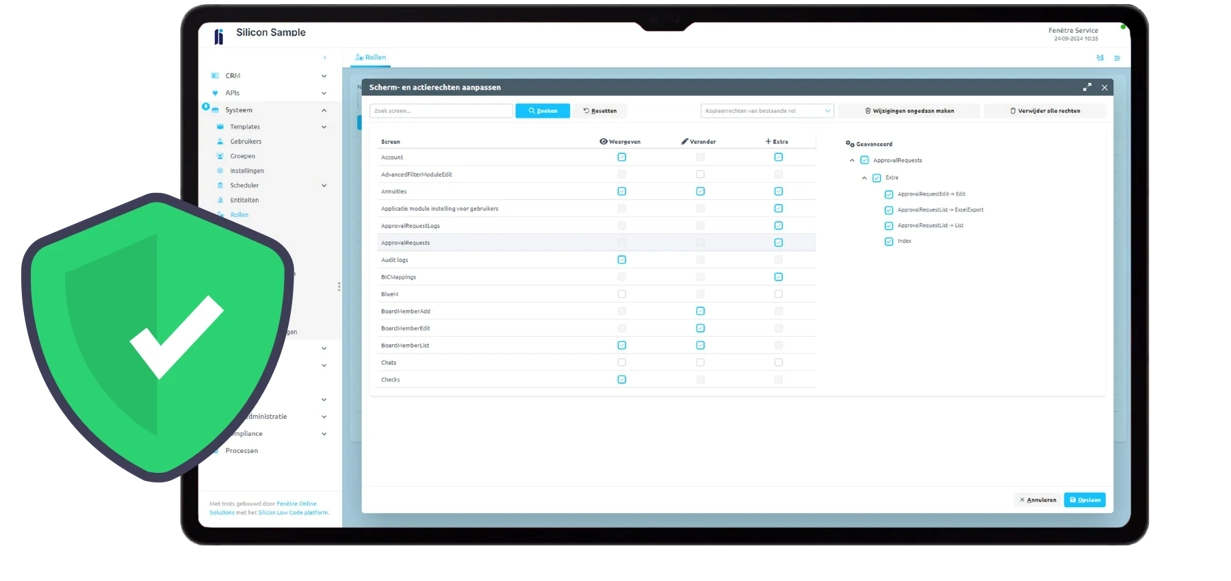Click the Scheduler calendar icon
The height and width of the screenshot is (581, 1231).
coord(220,185)
